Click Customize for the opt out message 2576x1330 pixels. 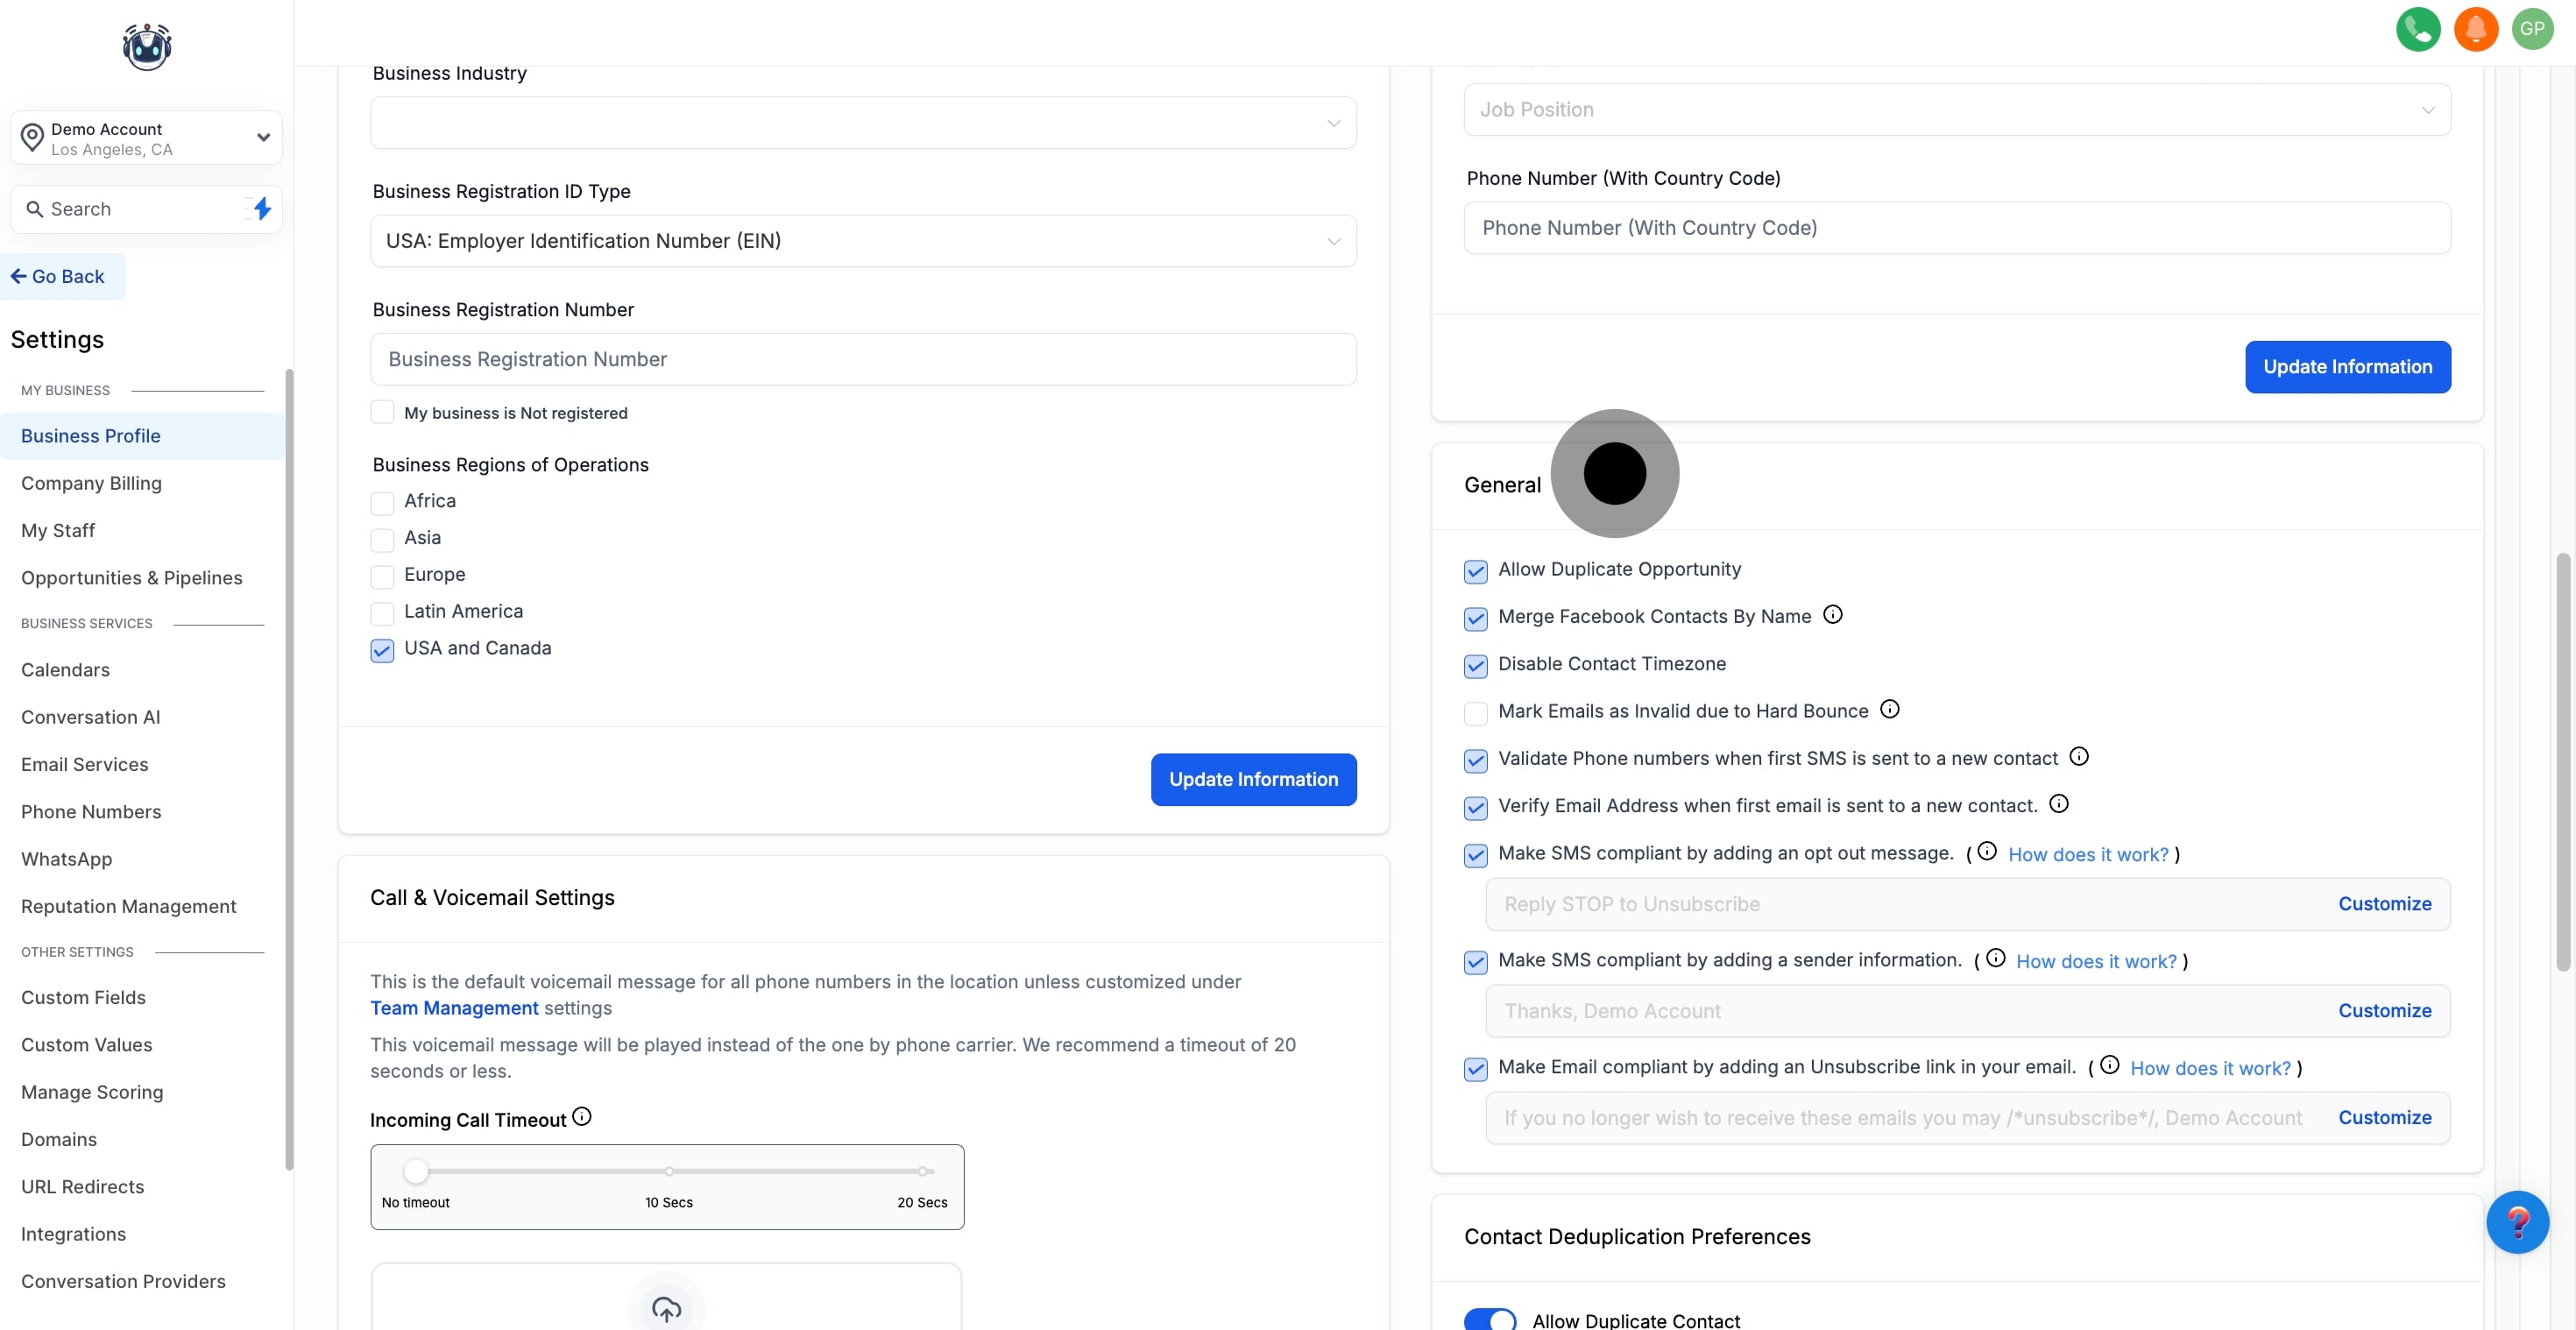(2384, 904)
